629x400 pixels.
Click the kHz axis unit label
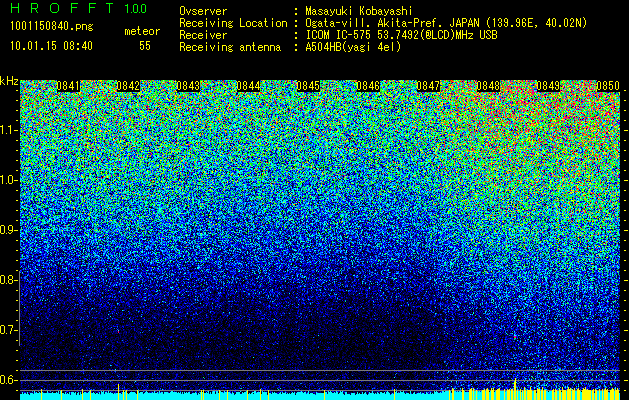pos(9,81)
